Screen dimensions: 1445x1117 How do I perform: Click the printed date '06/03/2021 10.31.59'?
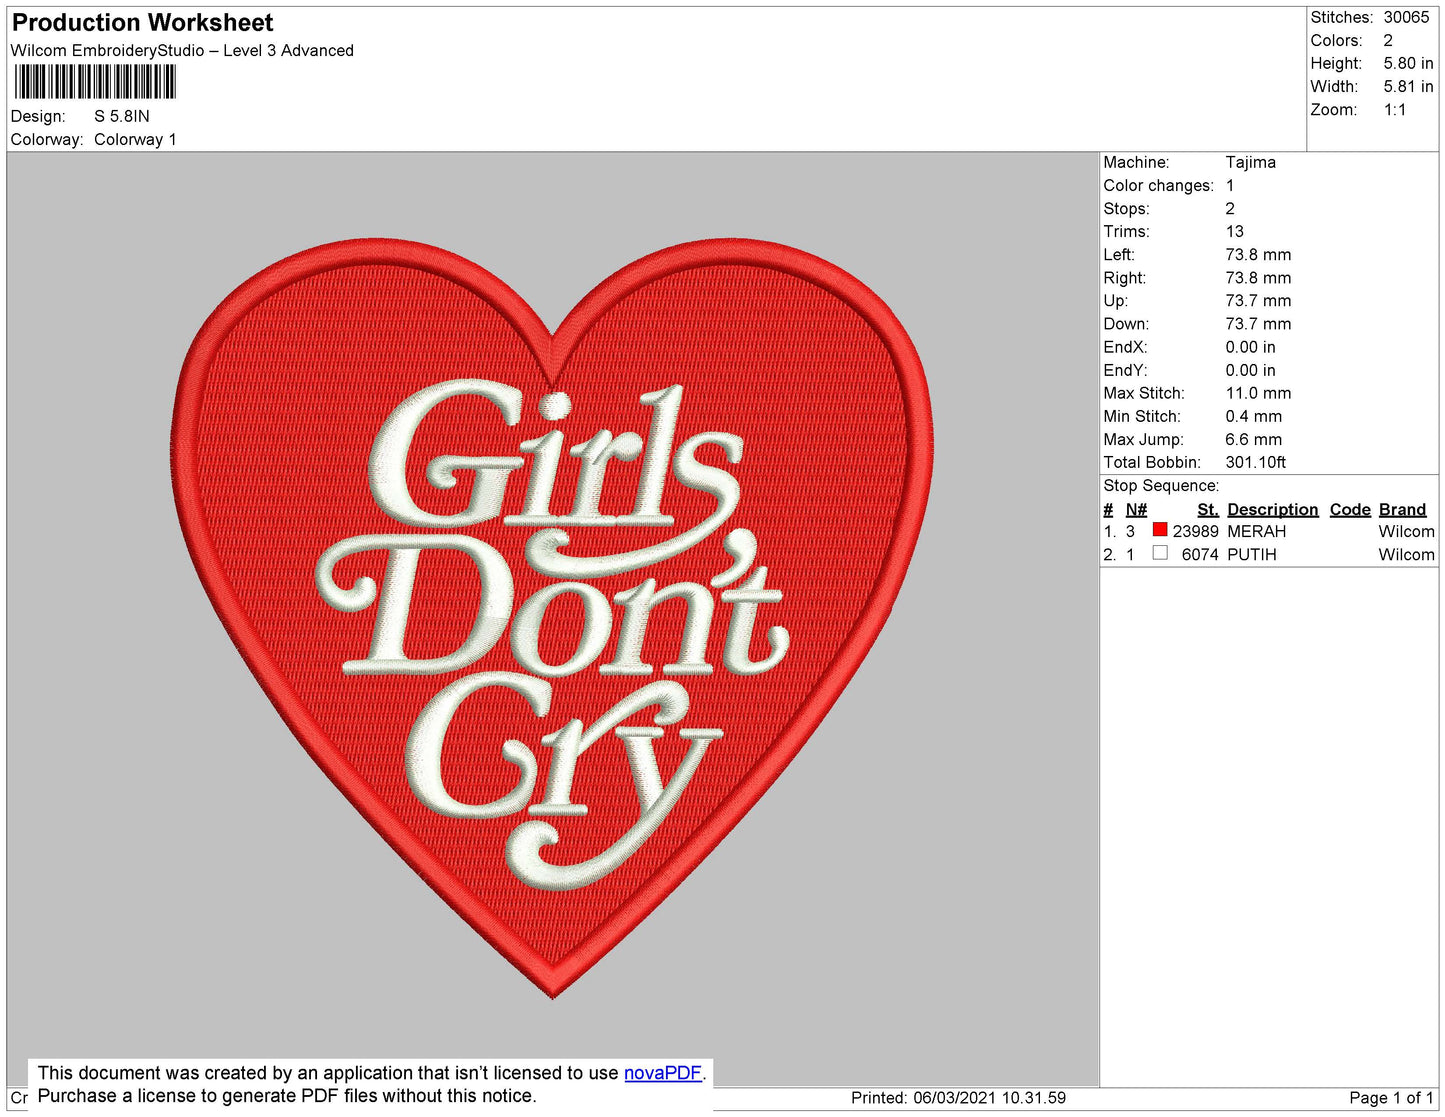click(x=989, y=1098)
